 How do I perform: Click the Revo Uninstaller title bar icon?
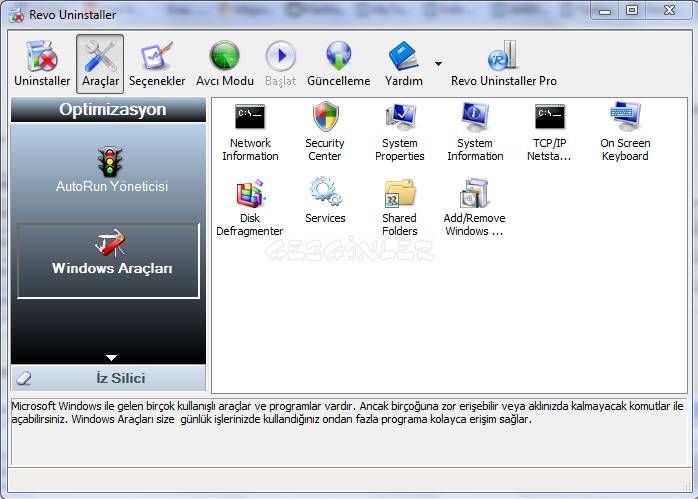pos(17,15)
